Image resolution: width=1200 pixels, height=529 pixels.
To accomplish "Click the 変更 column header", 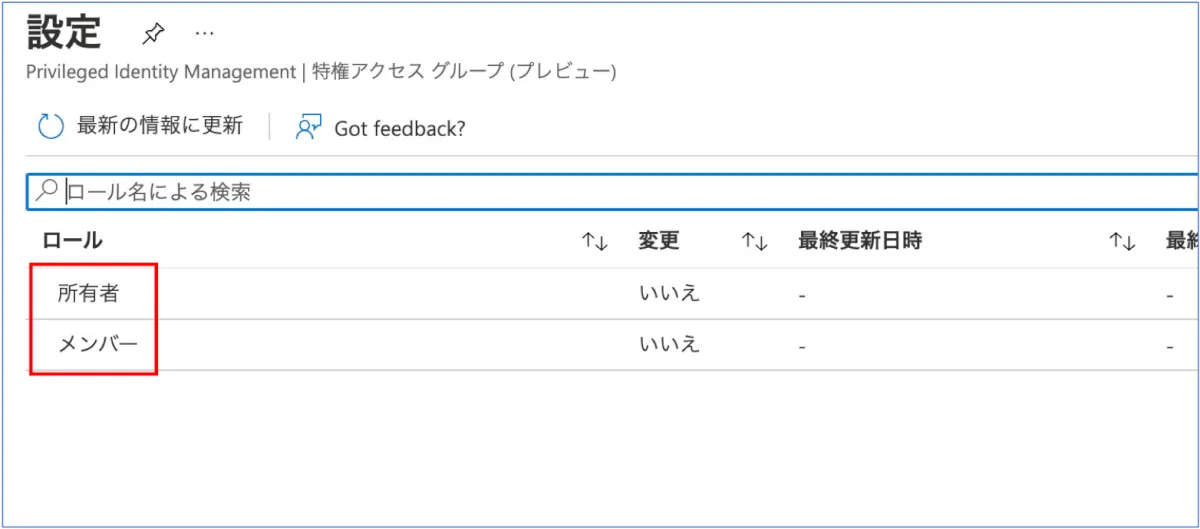I will coord(659,241).
